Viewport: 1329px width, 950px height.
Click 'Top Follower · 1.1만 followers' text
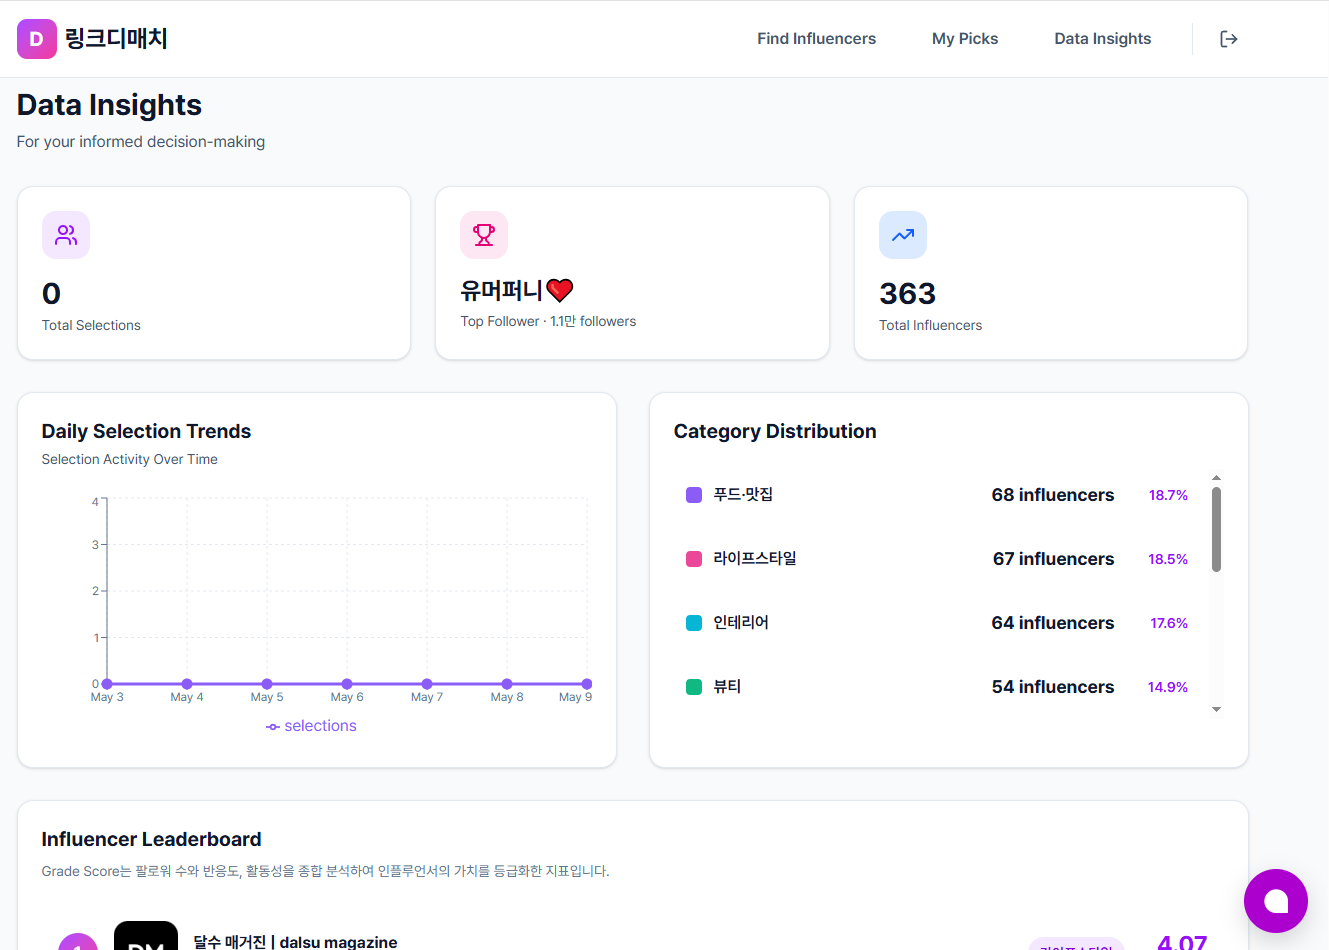pos(548,321)
